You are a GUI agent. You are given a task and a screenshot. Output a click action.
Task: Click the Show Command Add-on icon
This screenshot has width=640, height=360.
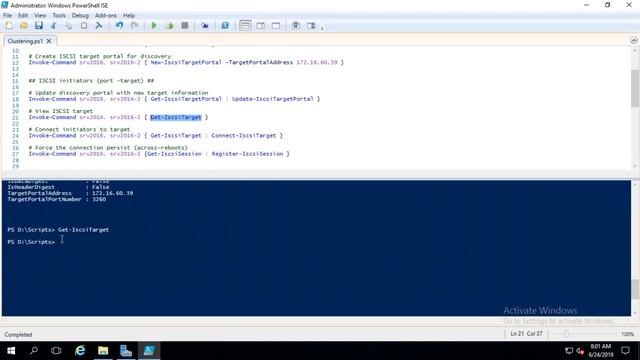(311, 26)
